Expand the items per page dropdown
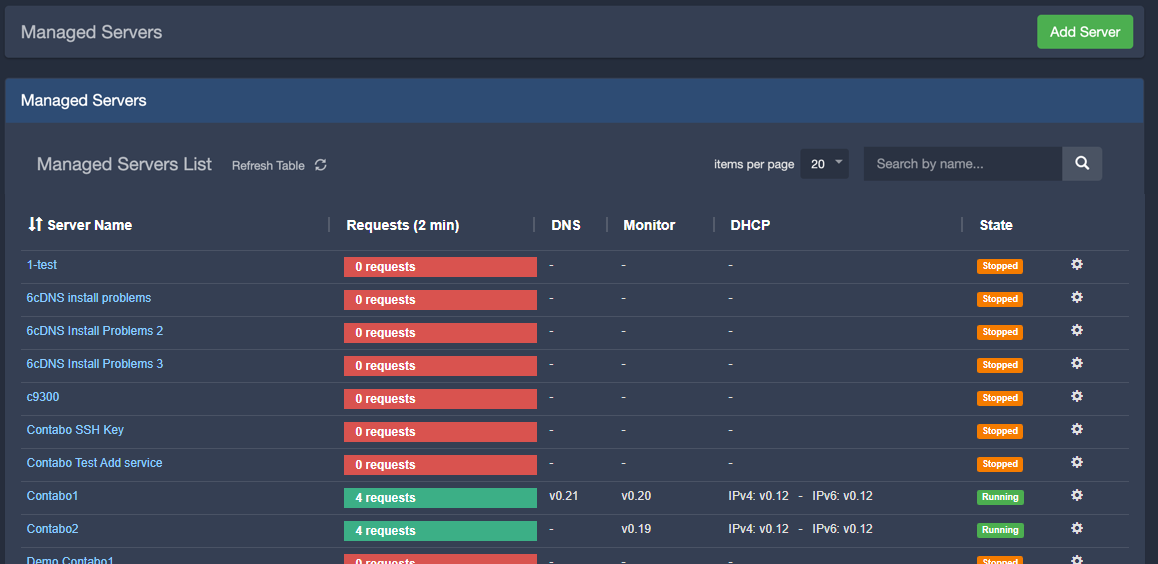 click(824, 164)
